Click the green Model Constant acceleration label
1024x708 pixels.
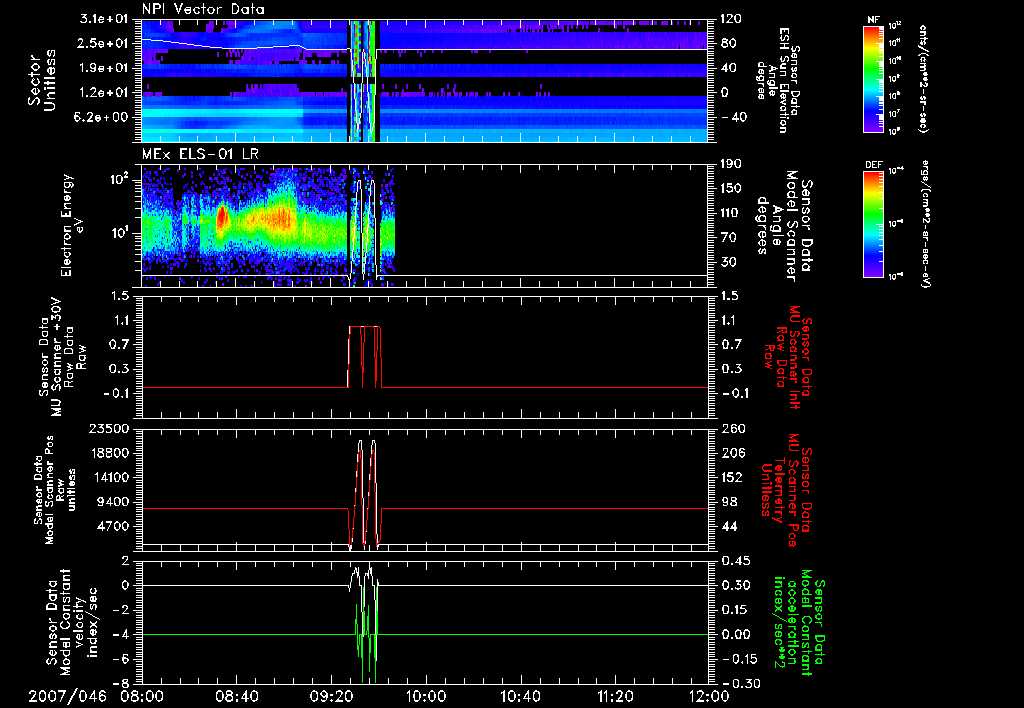(x=797, y=622)
